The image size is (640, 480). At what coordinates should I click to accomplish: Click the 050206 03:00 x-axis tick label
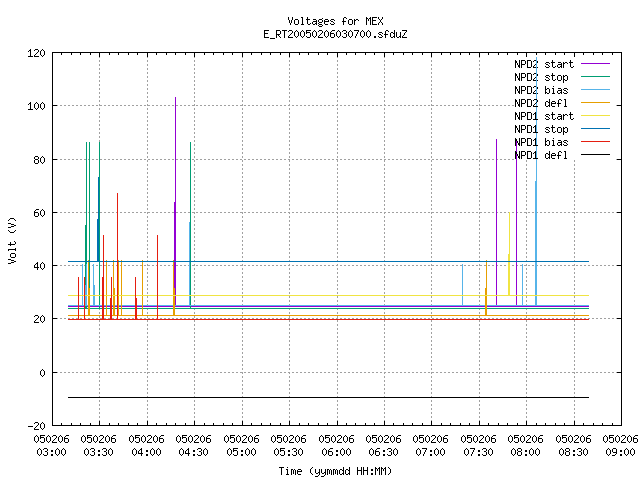coord(51,446)
